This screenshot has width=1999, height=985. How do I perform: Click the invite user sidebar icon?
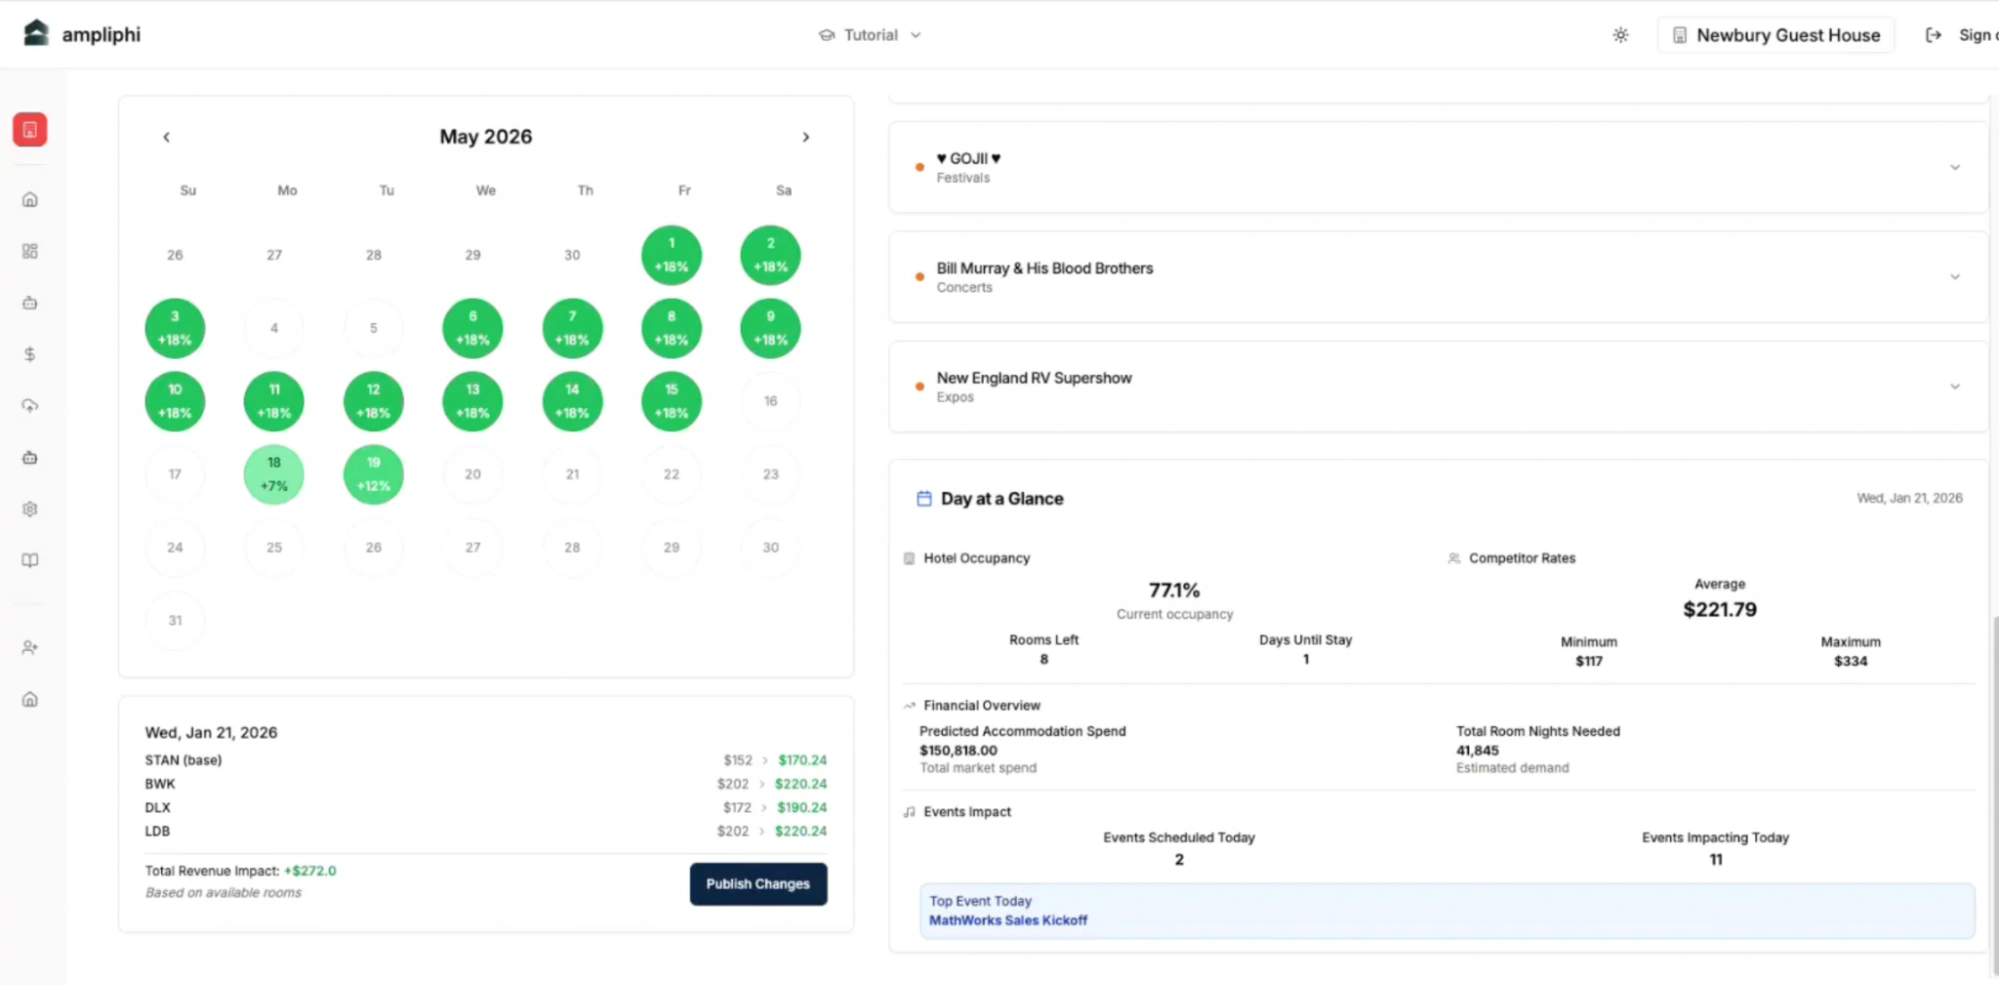(x=30, y=647)
